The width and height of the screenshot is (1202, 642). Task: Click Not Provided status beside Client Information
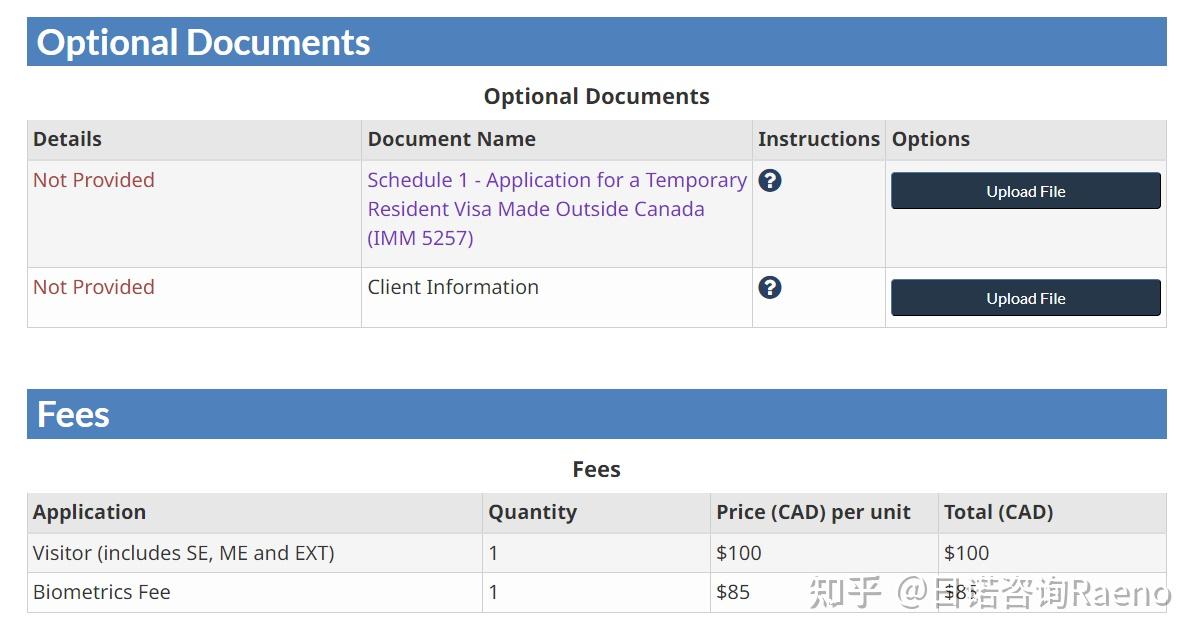click(x=94, y=288)
